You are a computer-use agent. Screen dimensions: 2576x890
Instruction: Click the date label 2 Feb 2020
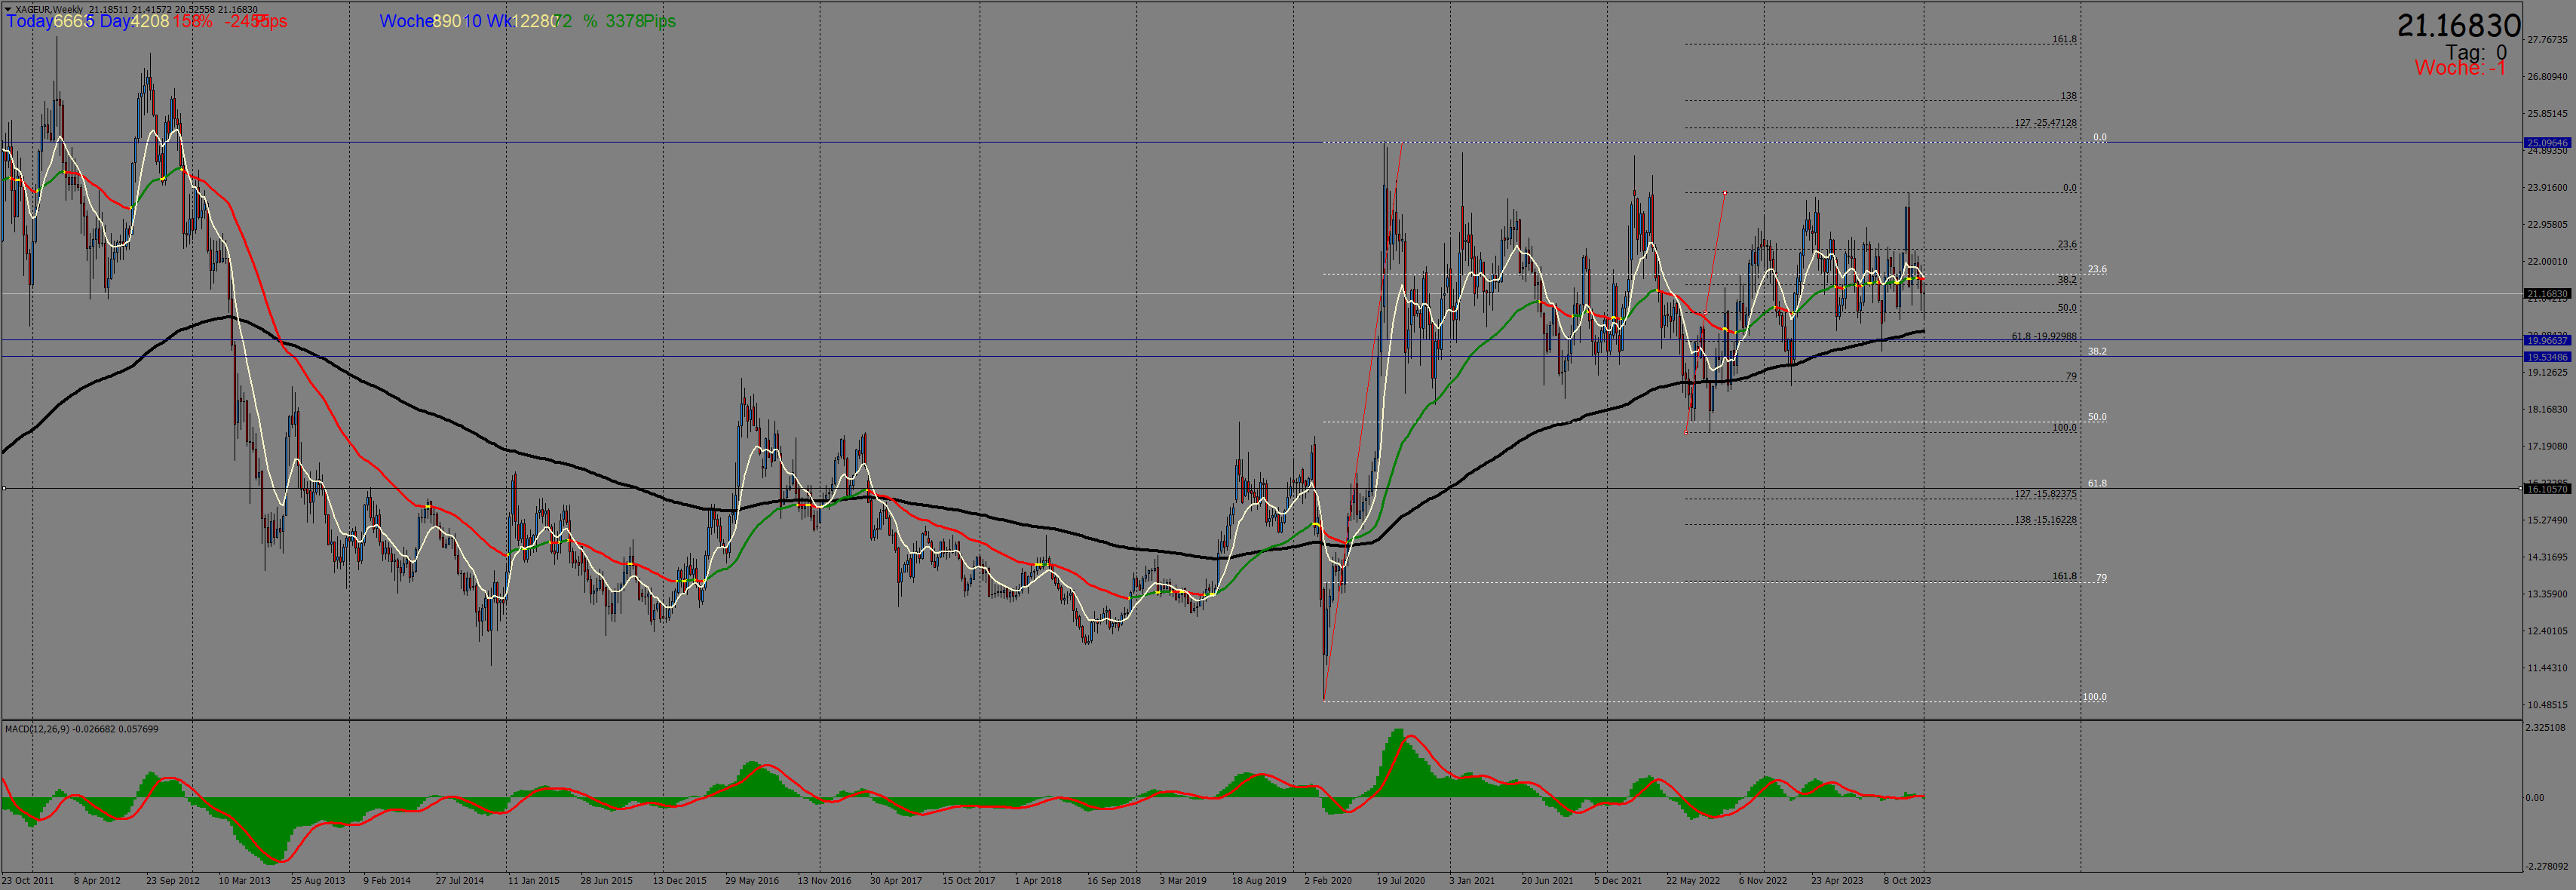[x=1327, y=881]
